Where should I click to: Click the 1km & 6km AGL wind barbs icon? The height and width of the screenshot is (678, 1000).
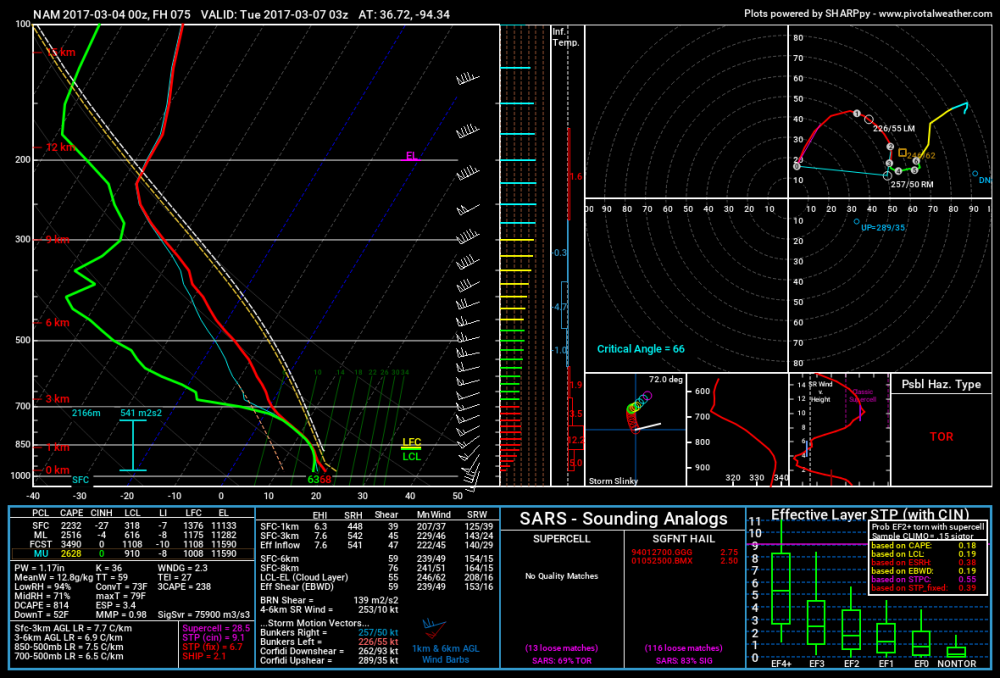tap(434, 628)
